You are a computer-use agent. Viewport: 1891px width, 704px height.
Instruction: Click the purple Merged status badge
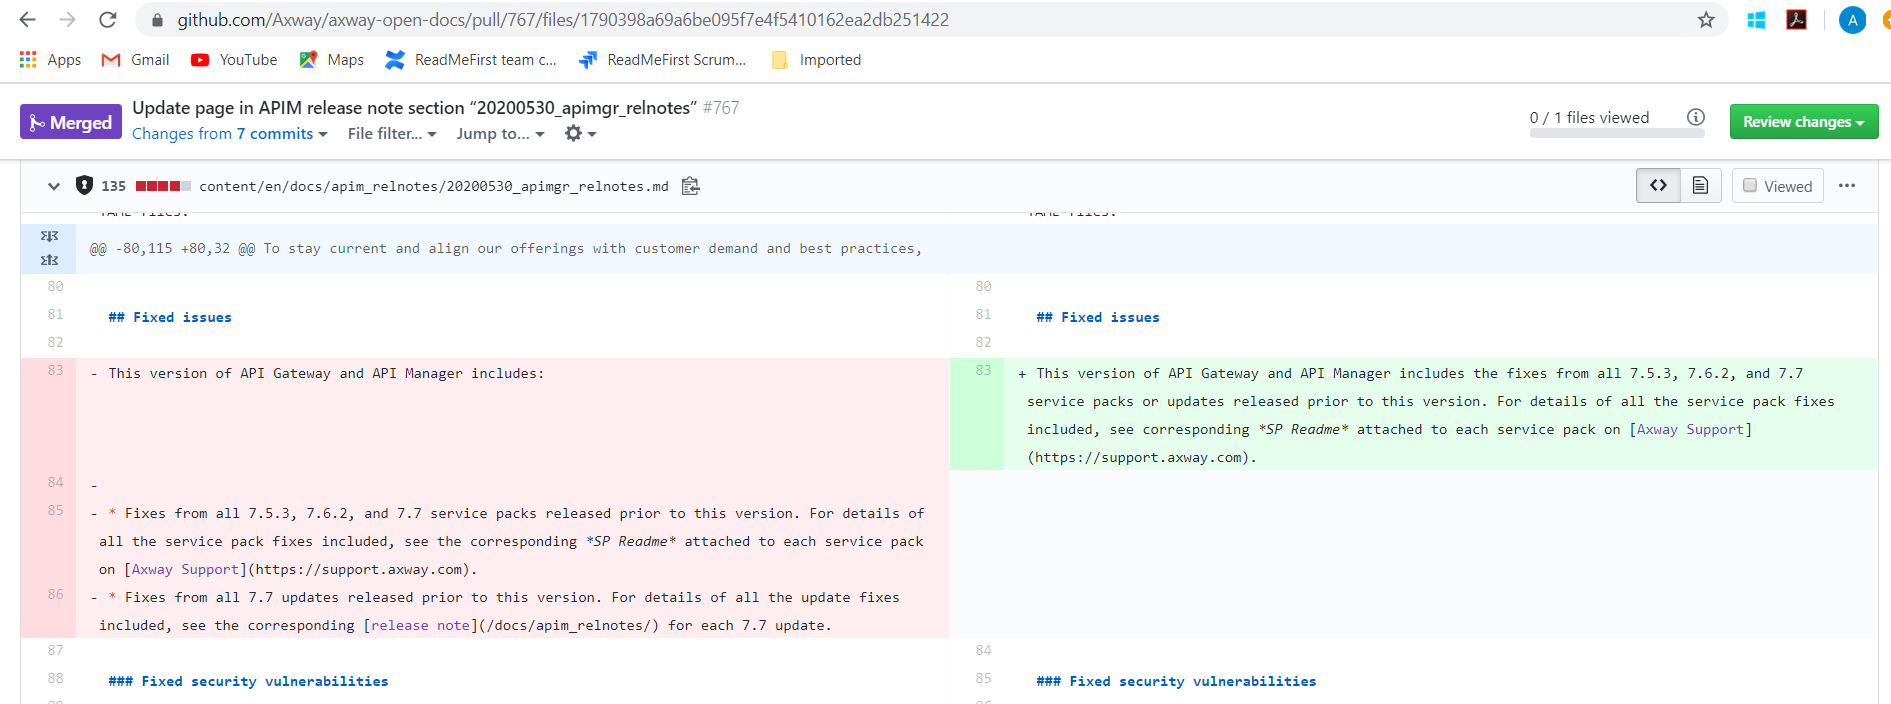coord(71,122)
